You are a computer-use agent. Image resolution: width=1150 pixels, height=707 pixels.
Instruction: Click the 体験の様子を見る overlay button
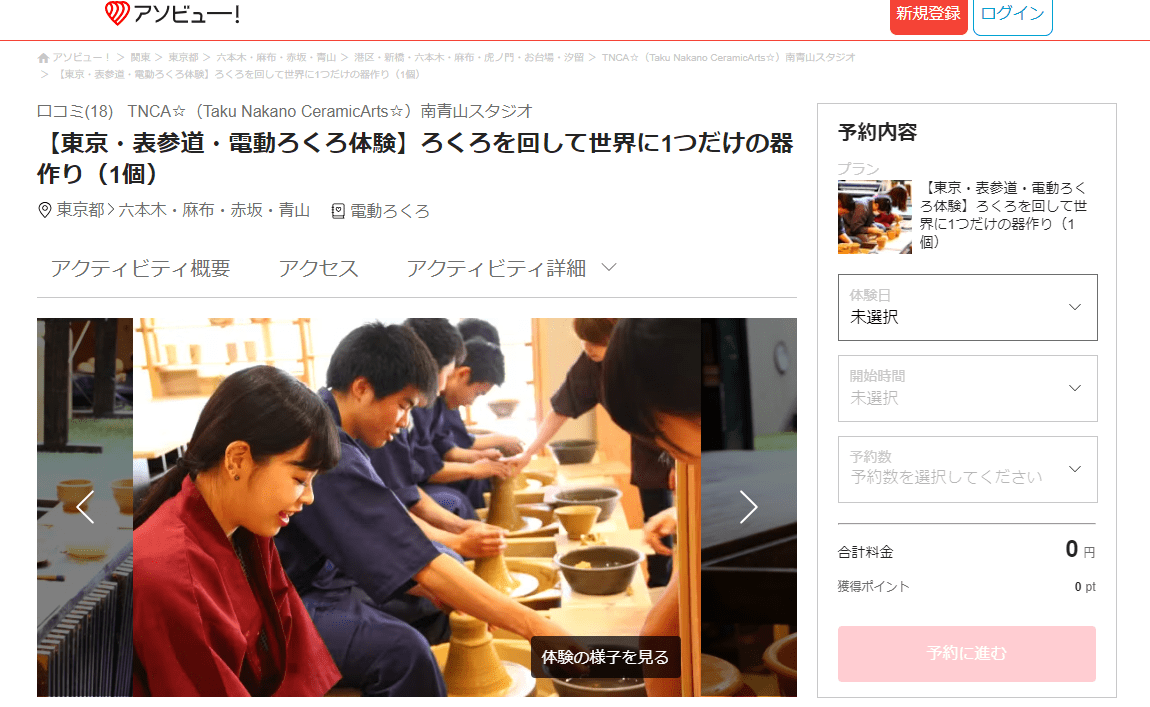coord(605,657)
